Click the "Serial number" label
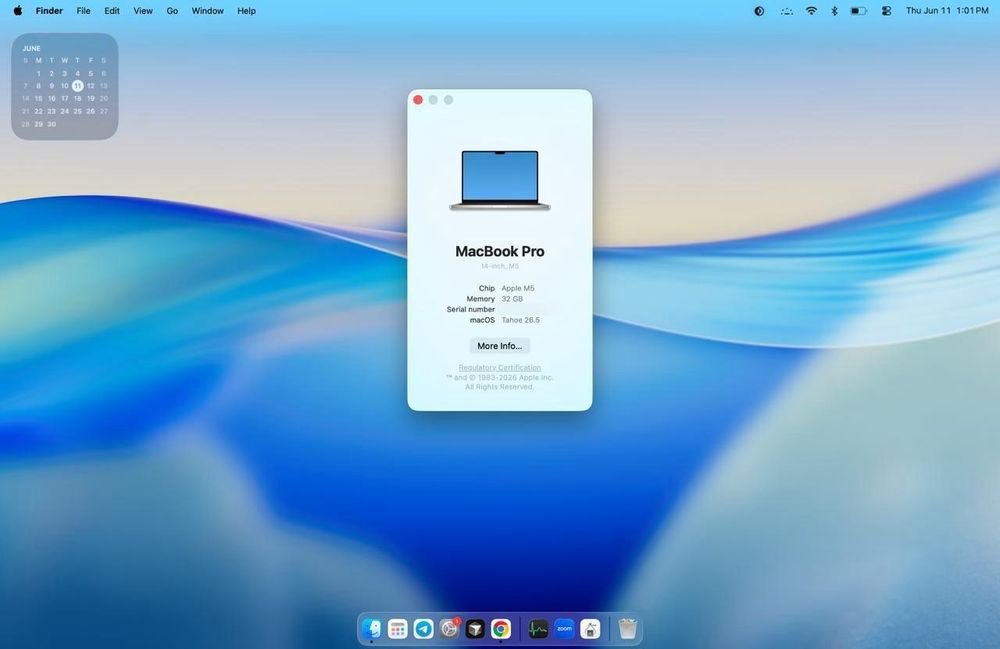 point(471,309)
